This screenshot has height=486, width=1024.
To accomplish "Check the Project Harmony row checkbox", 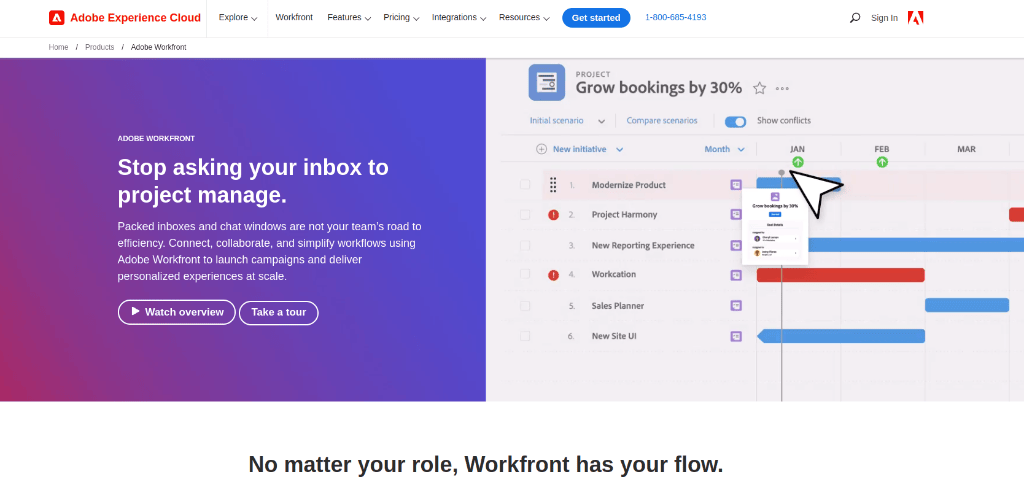I will (525, 214).
